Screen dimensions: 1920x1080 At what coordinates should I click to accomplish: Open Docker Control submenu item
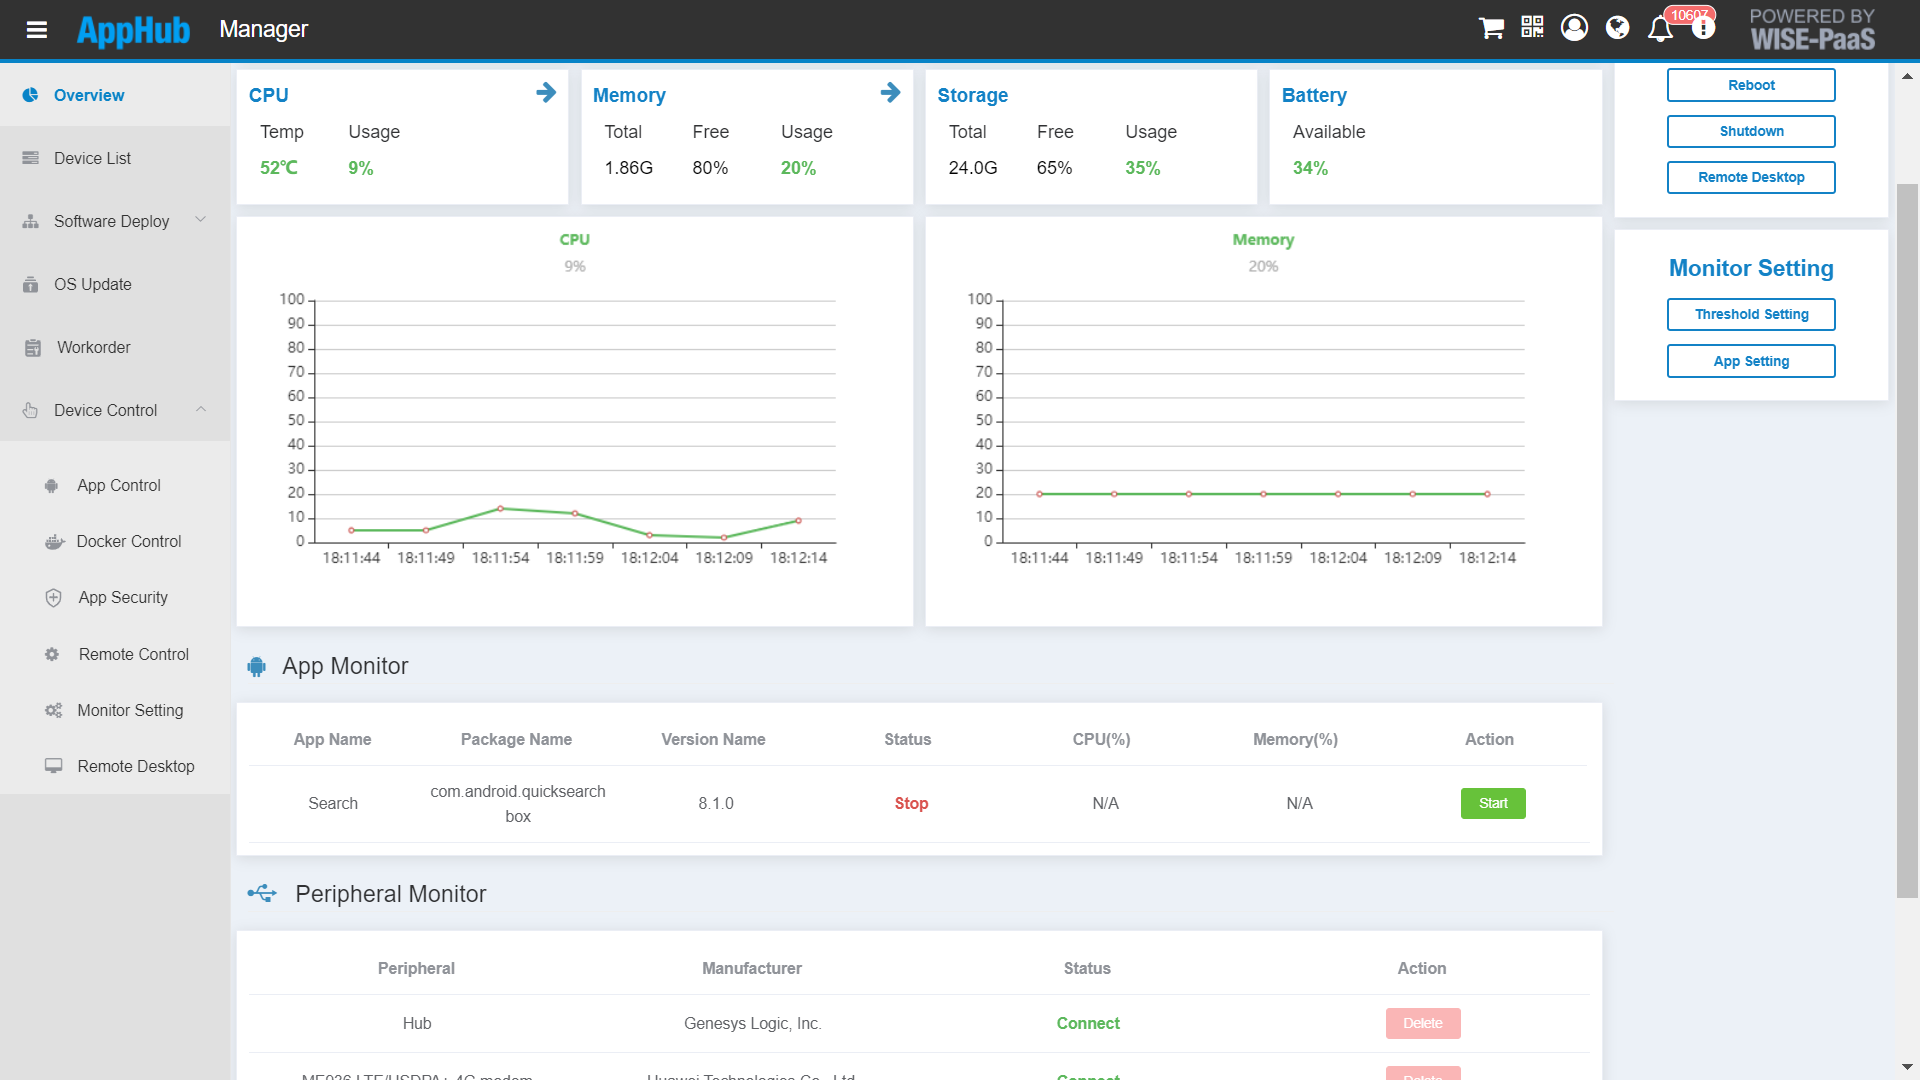pyautogui.click(x=115, y=541)
